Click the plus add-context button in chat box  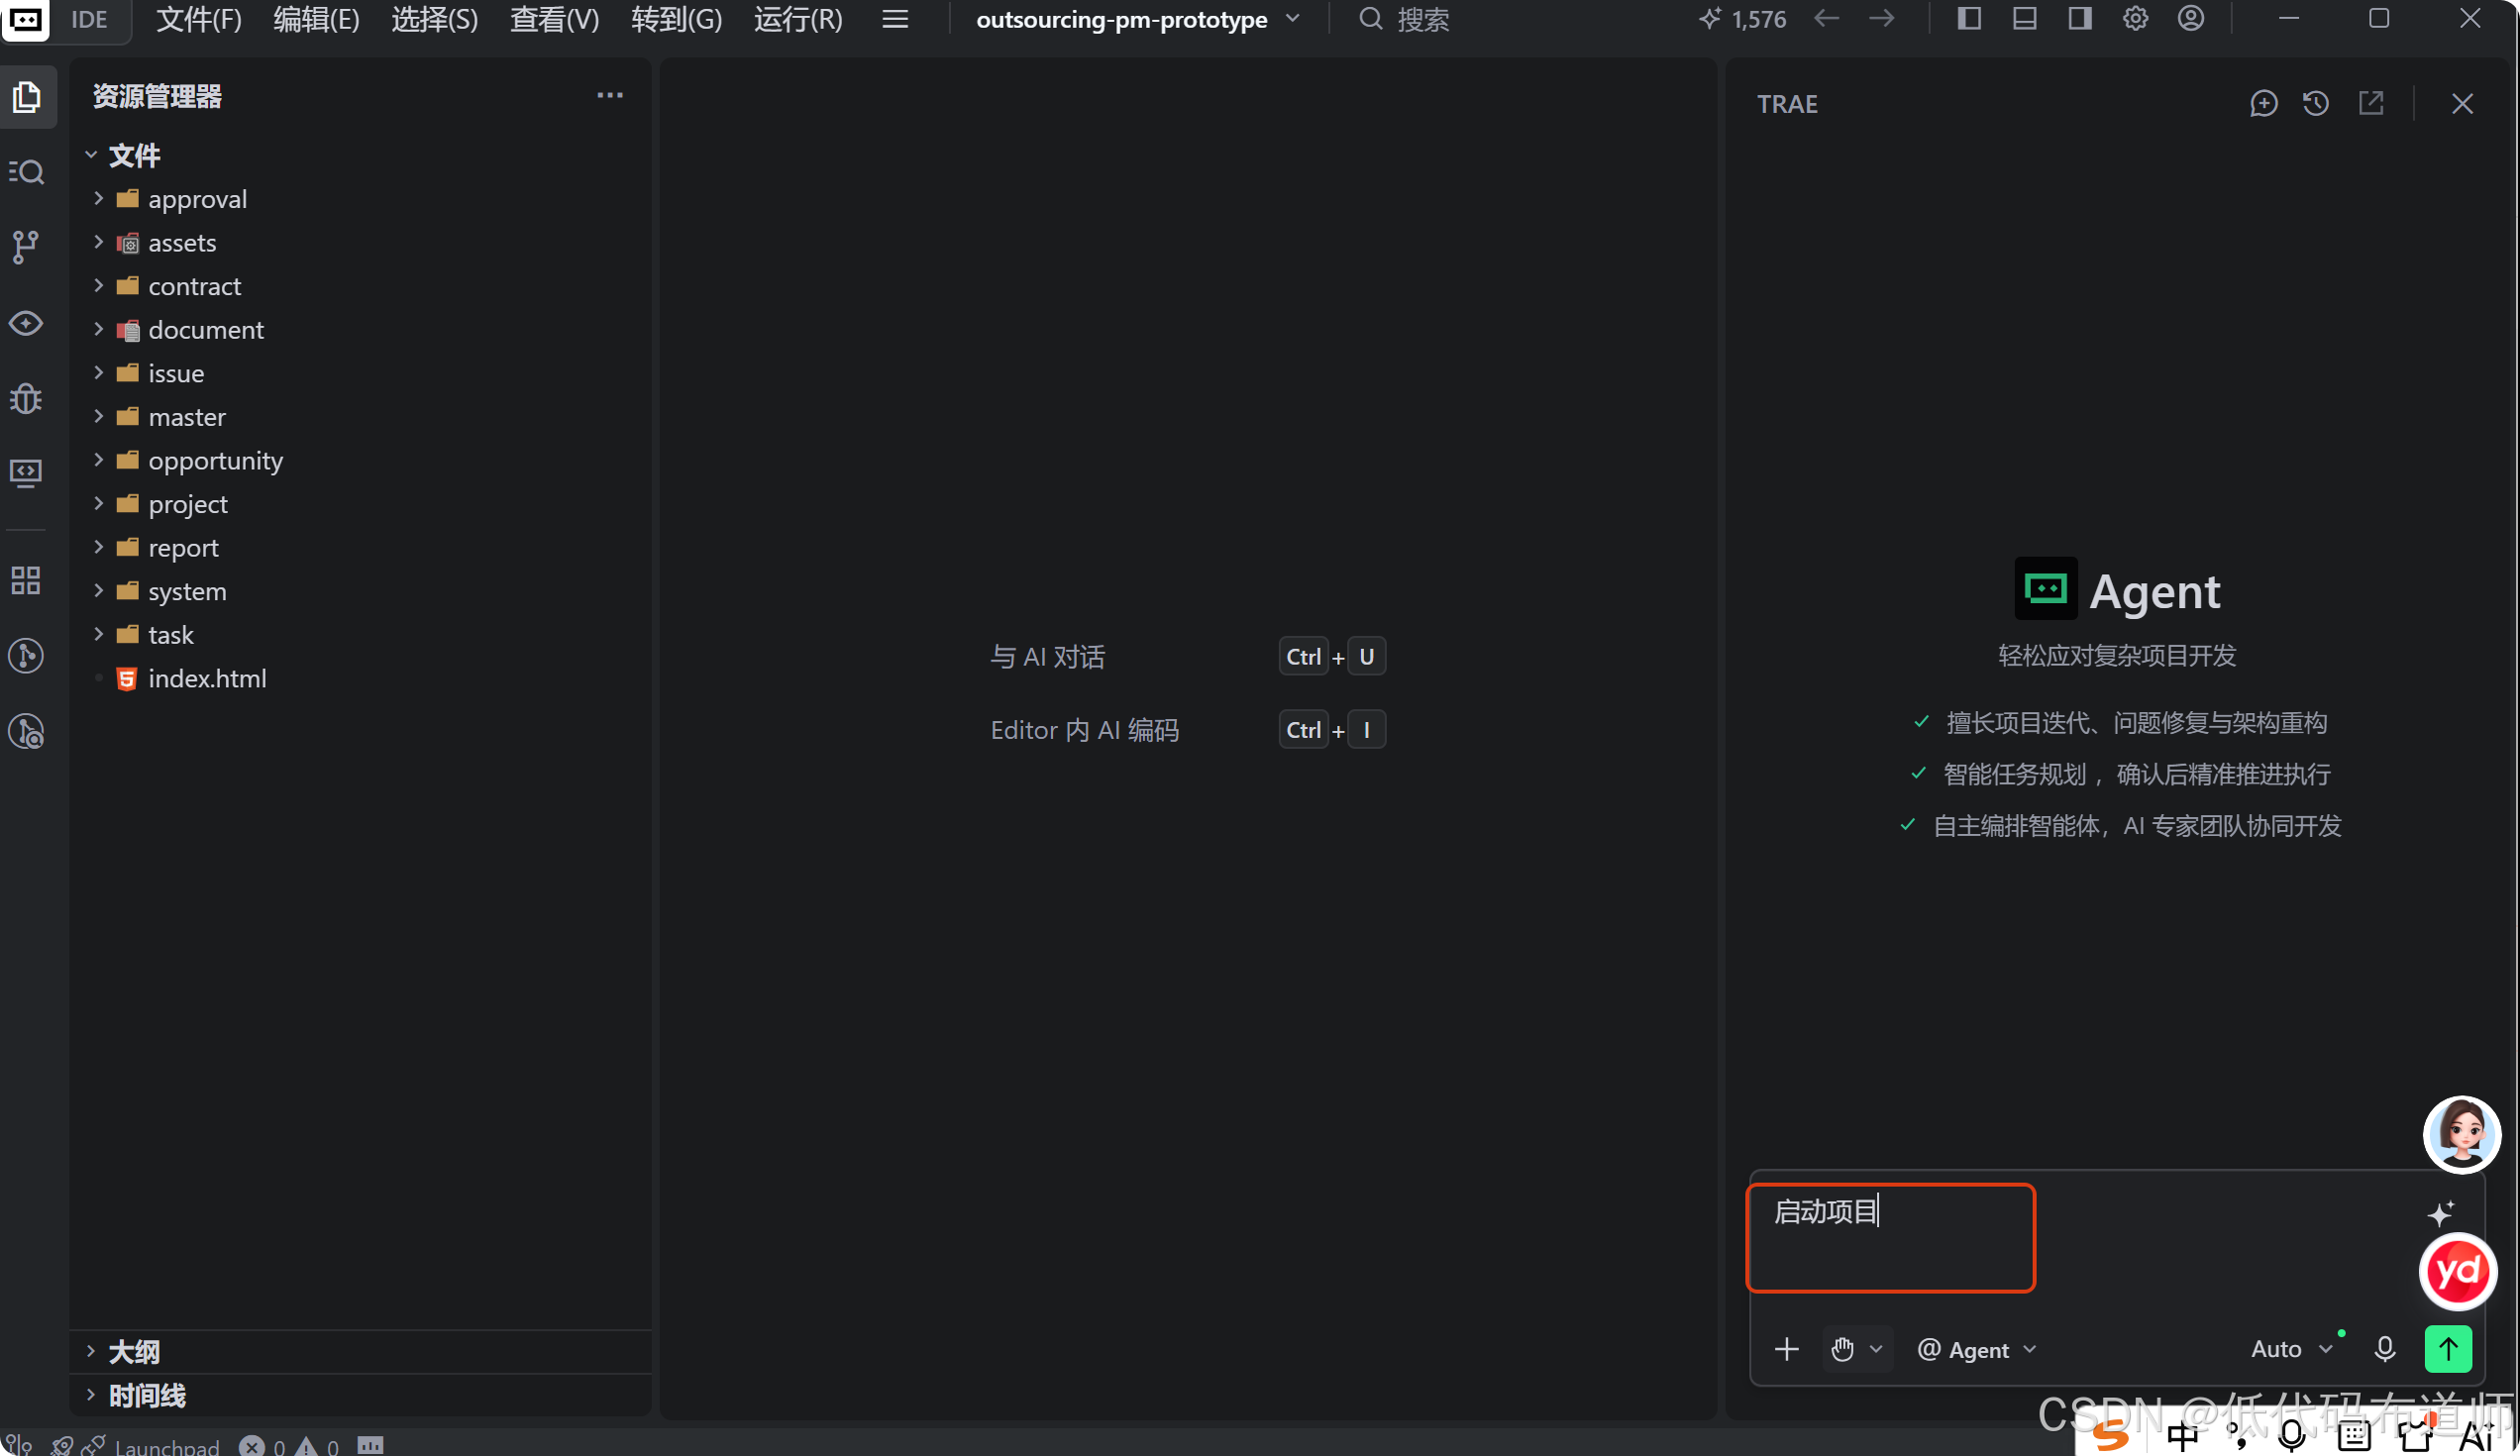coord(1786,1349)
